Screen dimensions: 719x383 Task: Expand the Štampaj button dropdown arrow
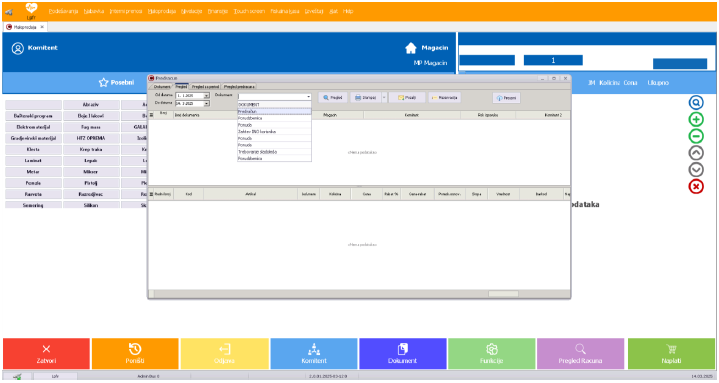click(384, 98)
